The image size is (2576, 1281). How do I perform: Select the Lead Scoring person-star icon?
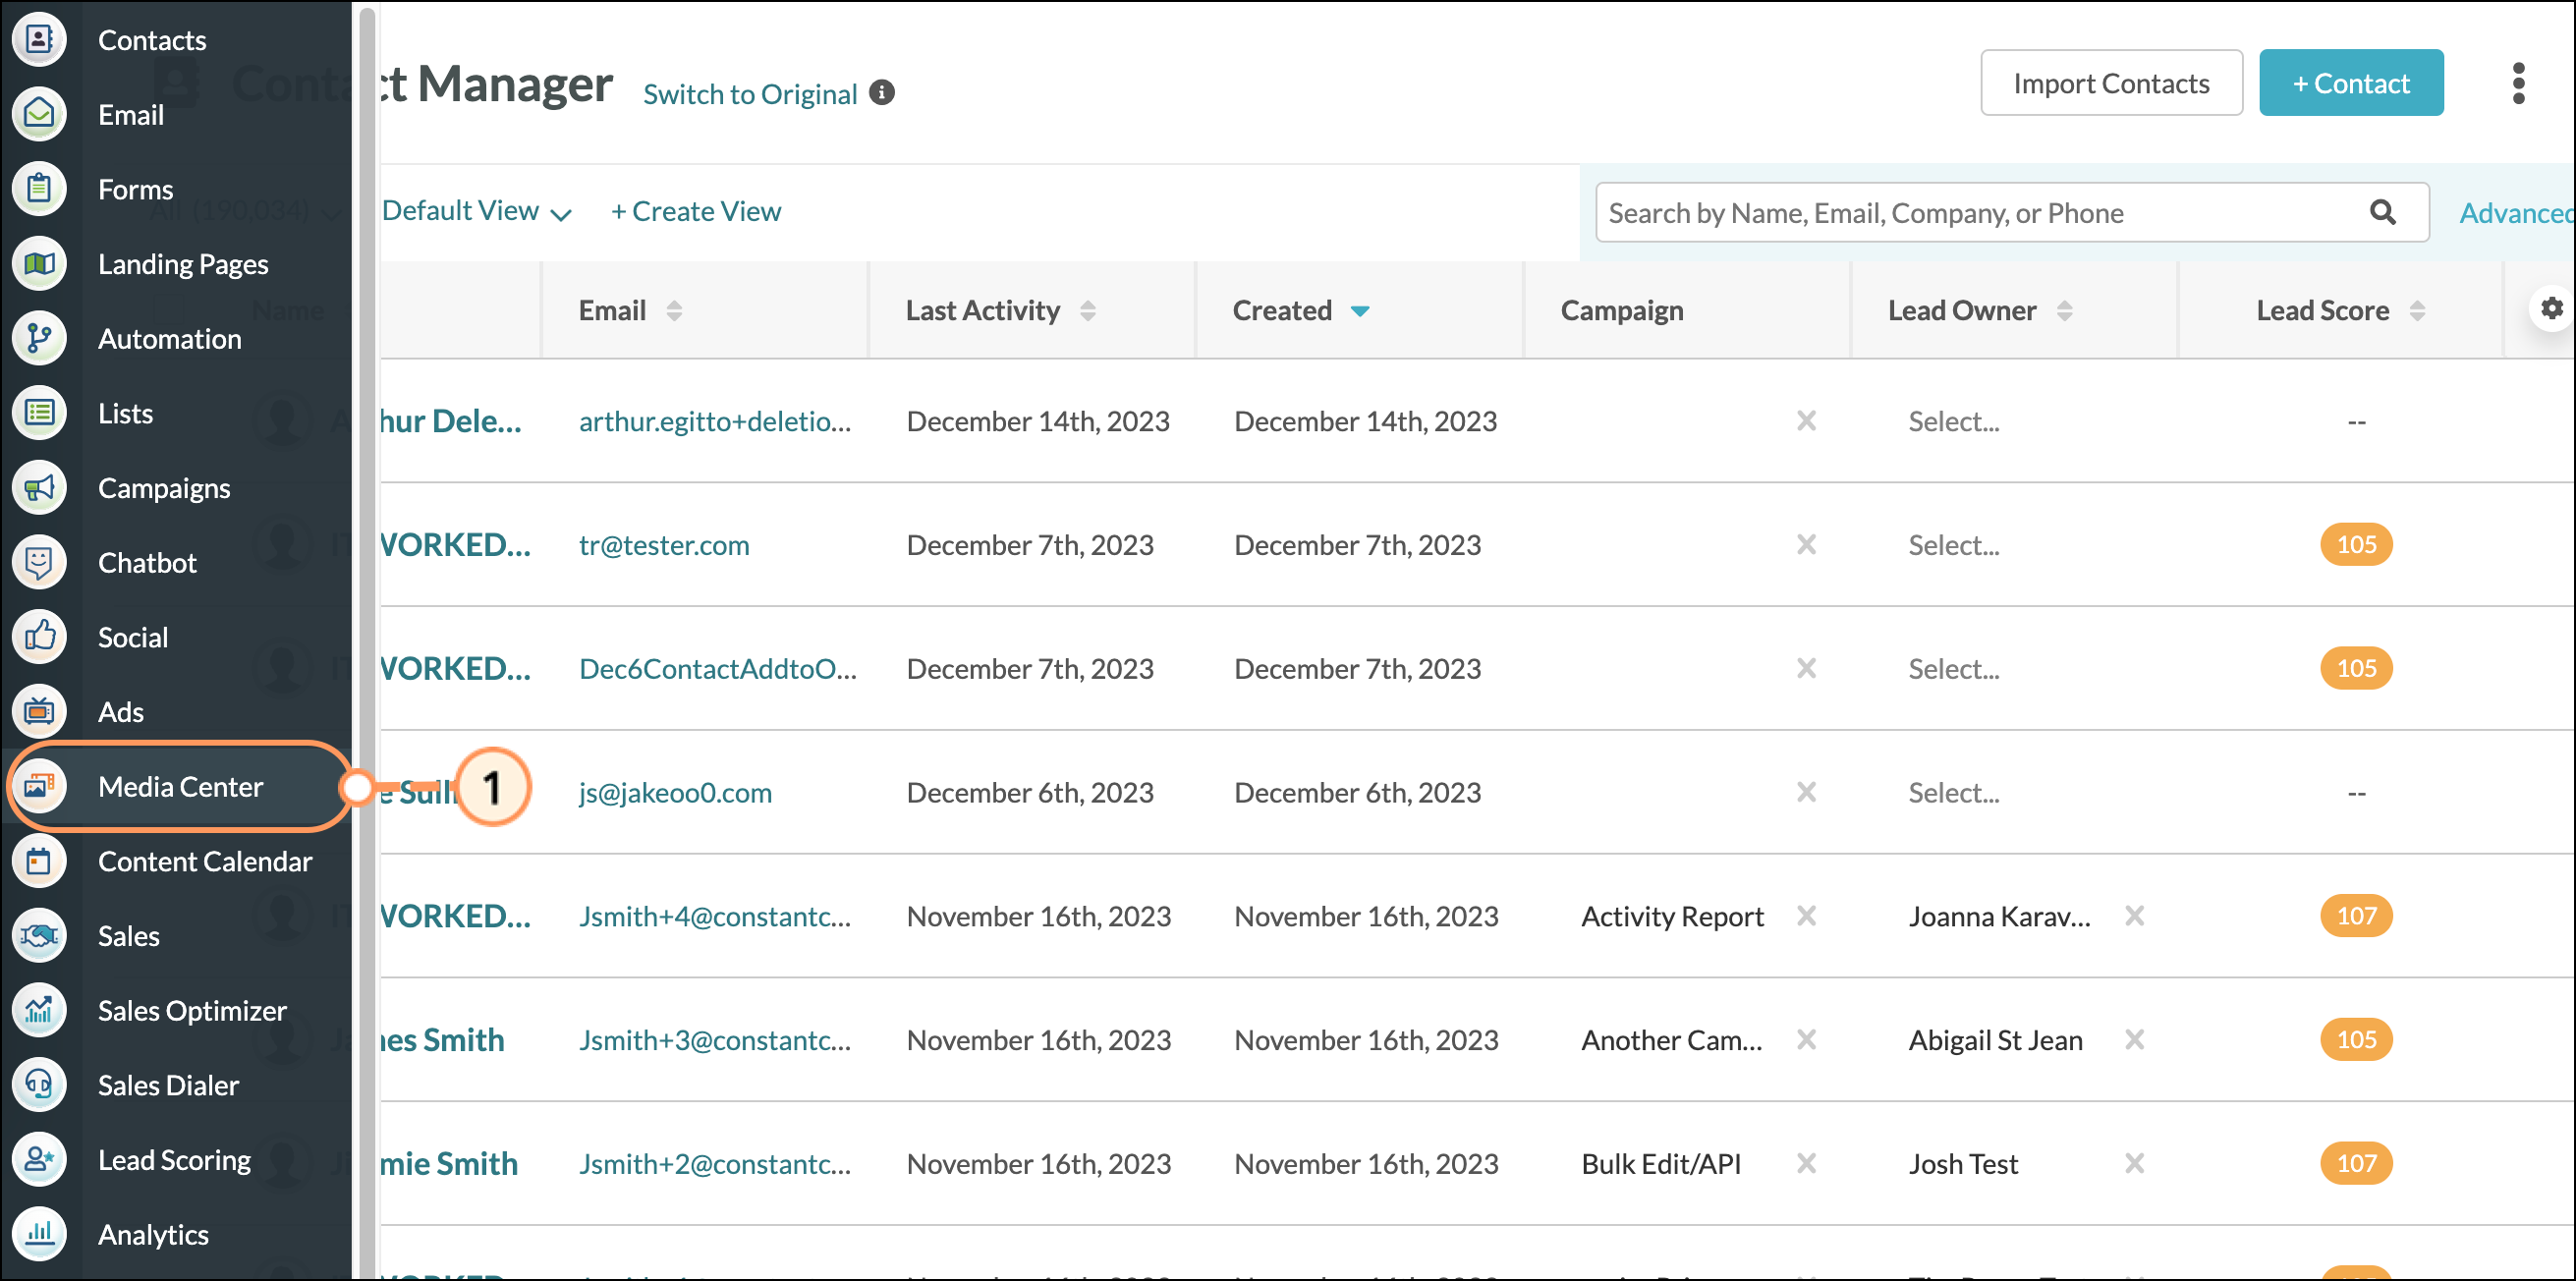coord(39,1160)
